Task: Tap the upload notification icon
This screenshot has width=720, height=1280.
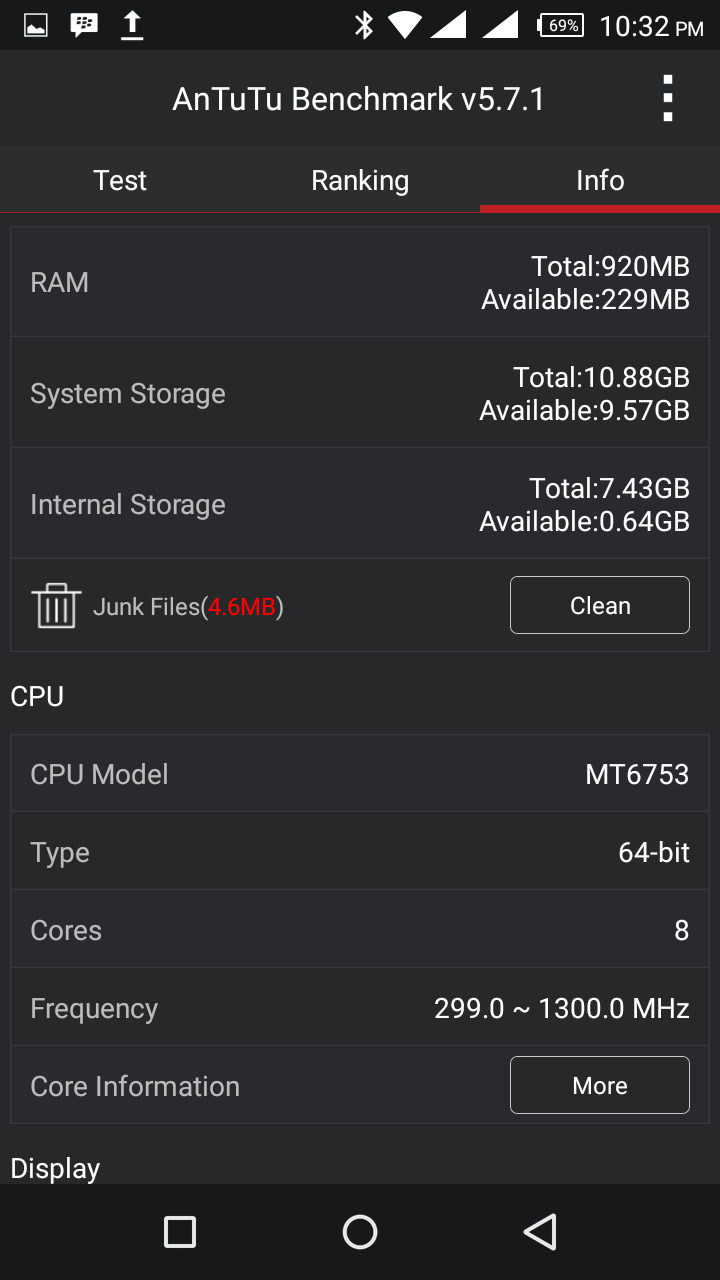Action: (x=132, y=25)
